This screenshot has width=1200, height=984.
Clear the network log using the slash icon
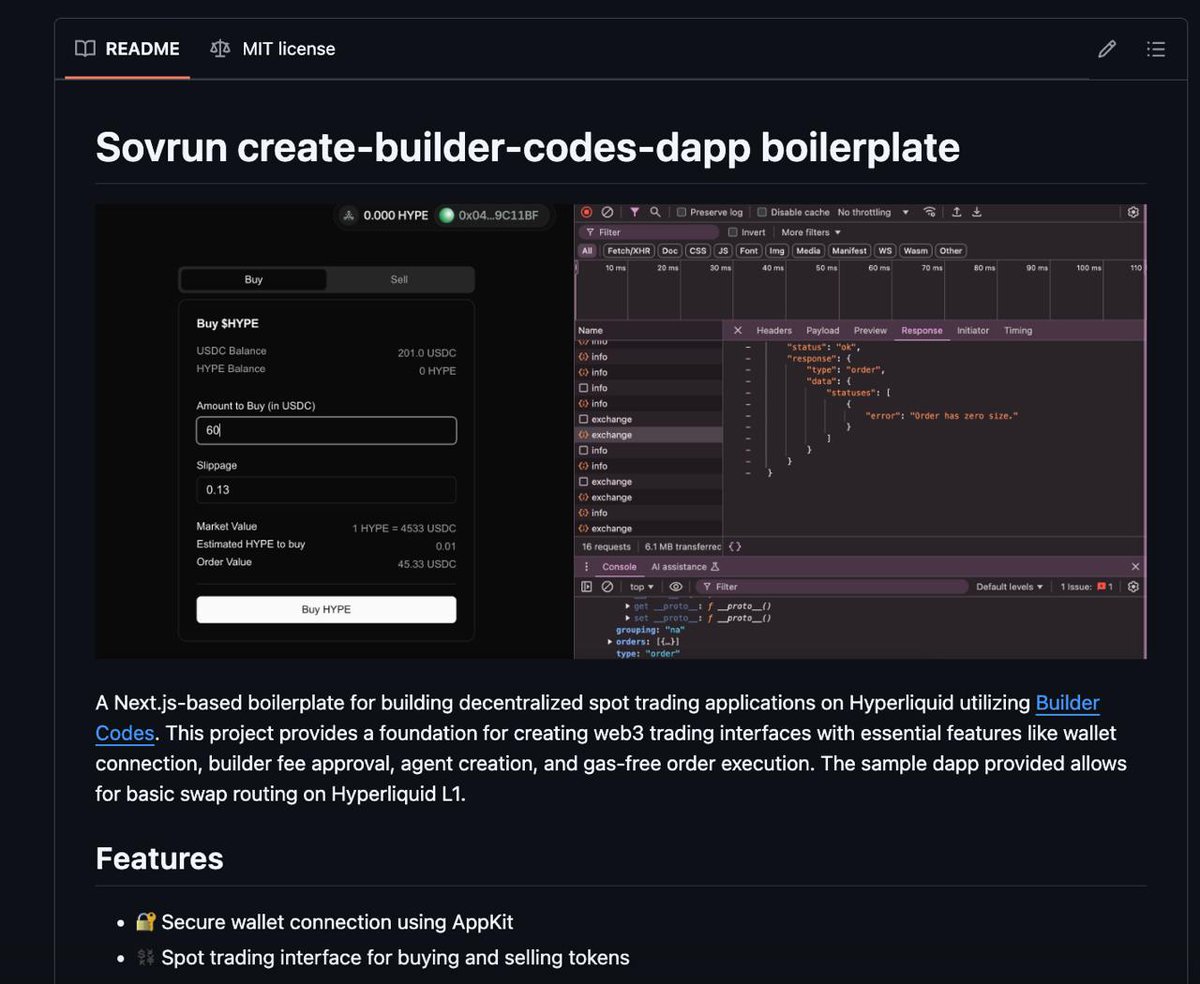(609, 211)
